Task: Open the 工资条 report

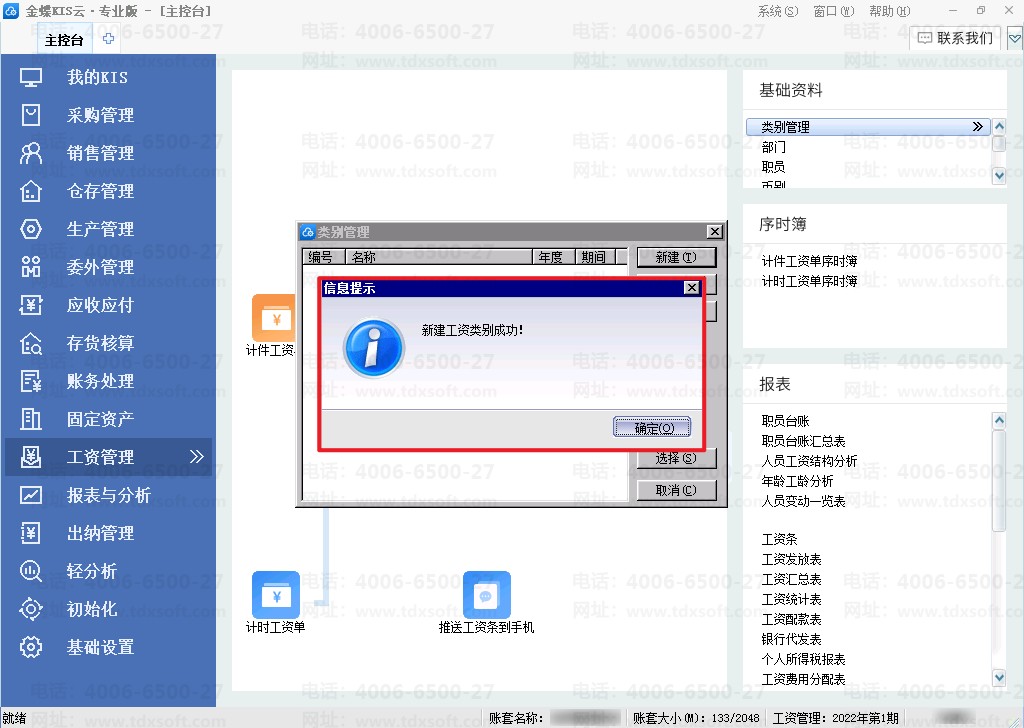Action: click(x=780, y=539)
